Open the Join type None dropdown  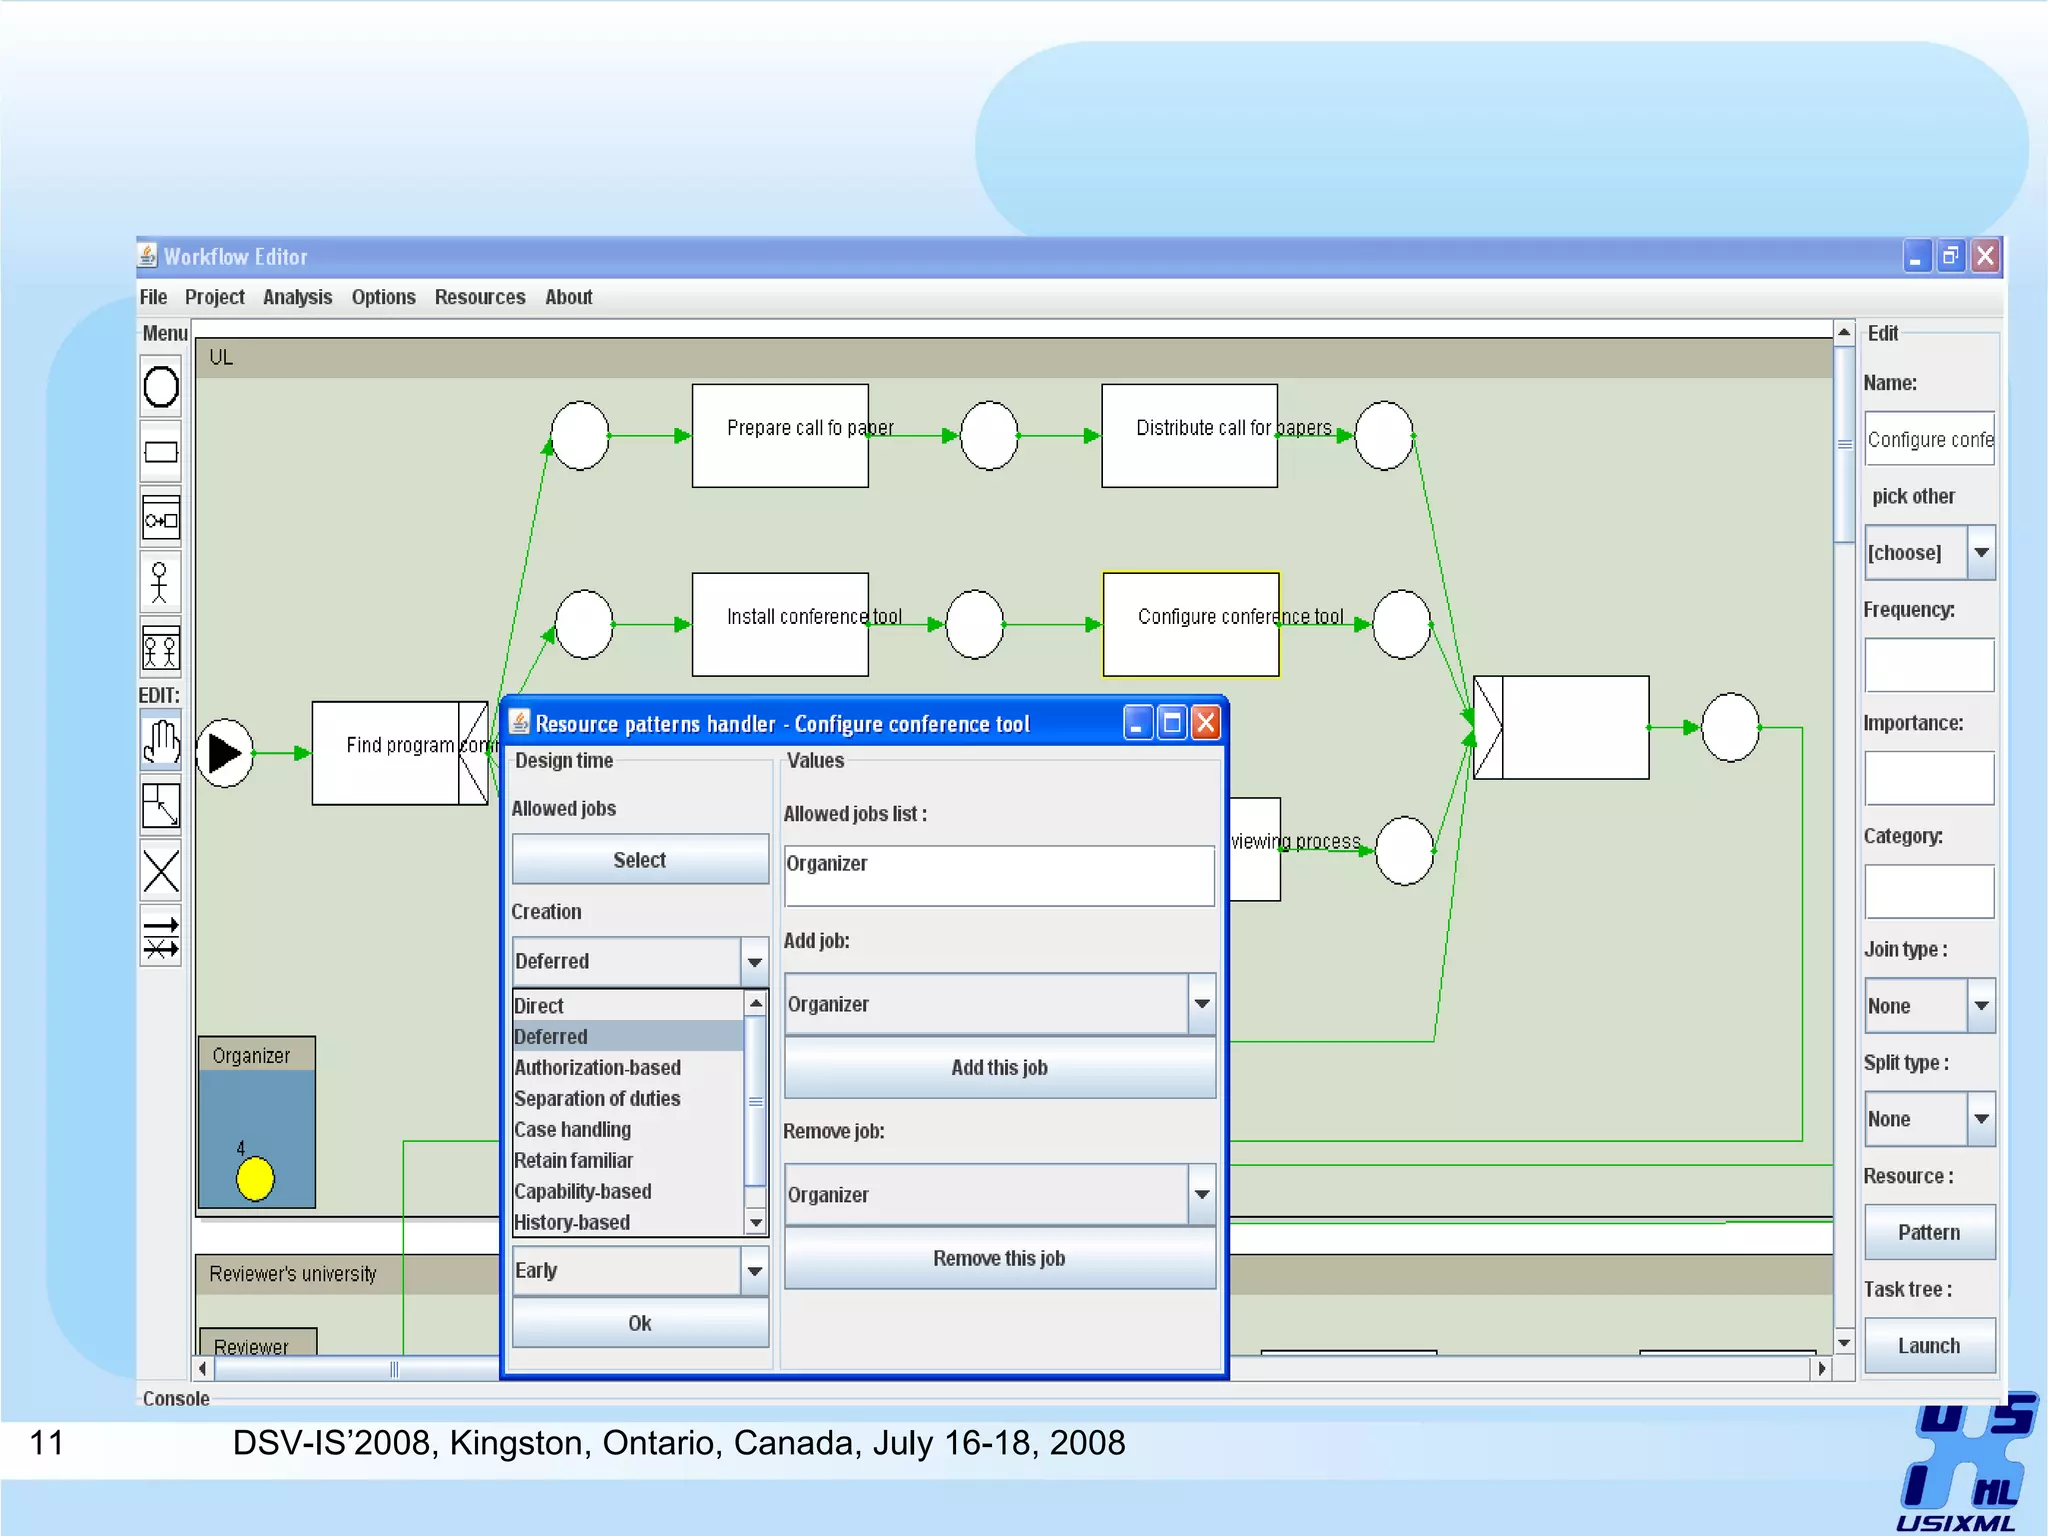1980,1006
